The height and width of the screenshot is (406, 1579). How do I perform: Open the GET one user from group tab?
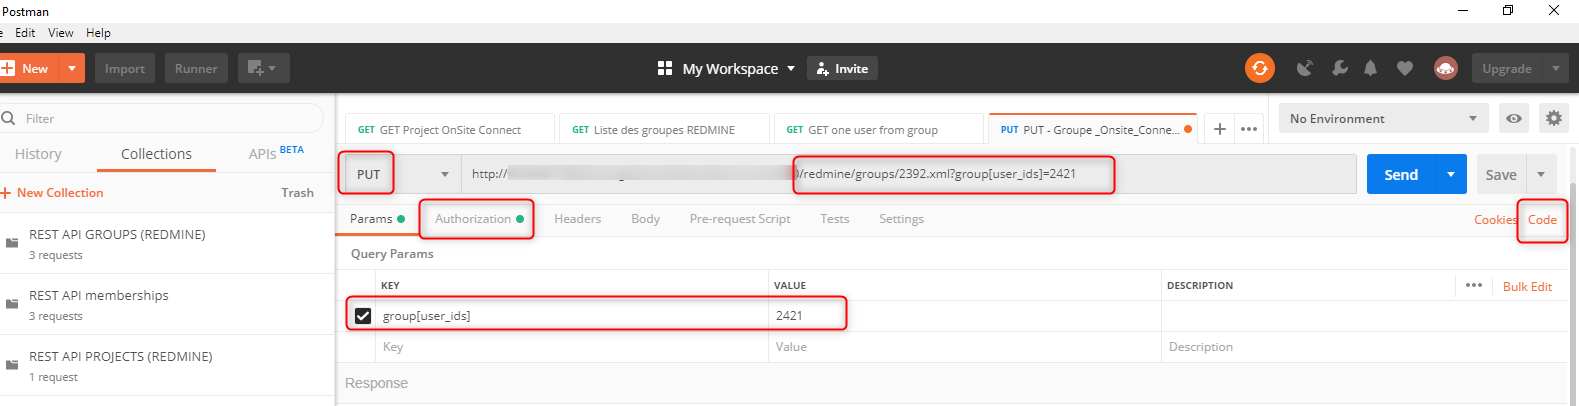(878, 130)
